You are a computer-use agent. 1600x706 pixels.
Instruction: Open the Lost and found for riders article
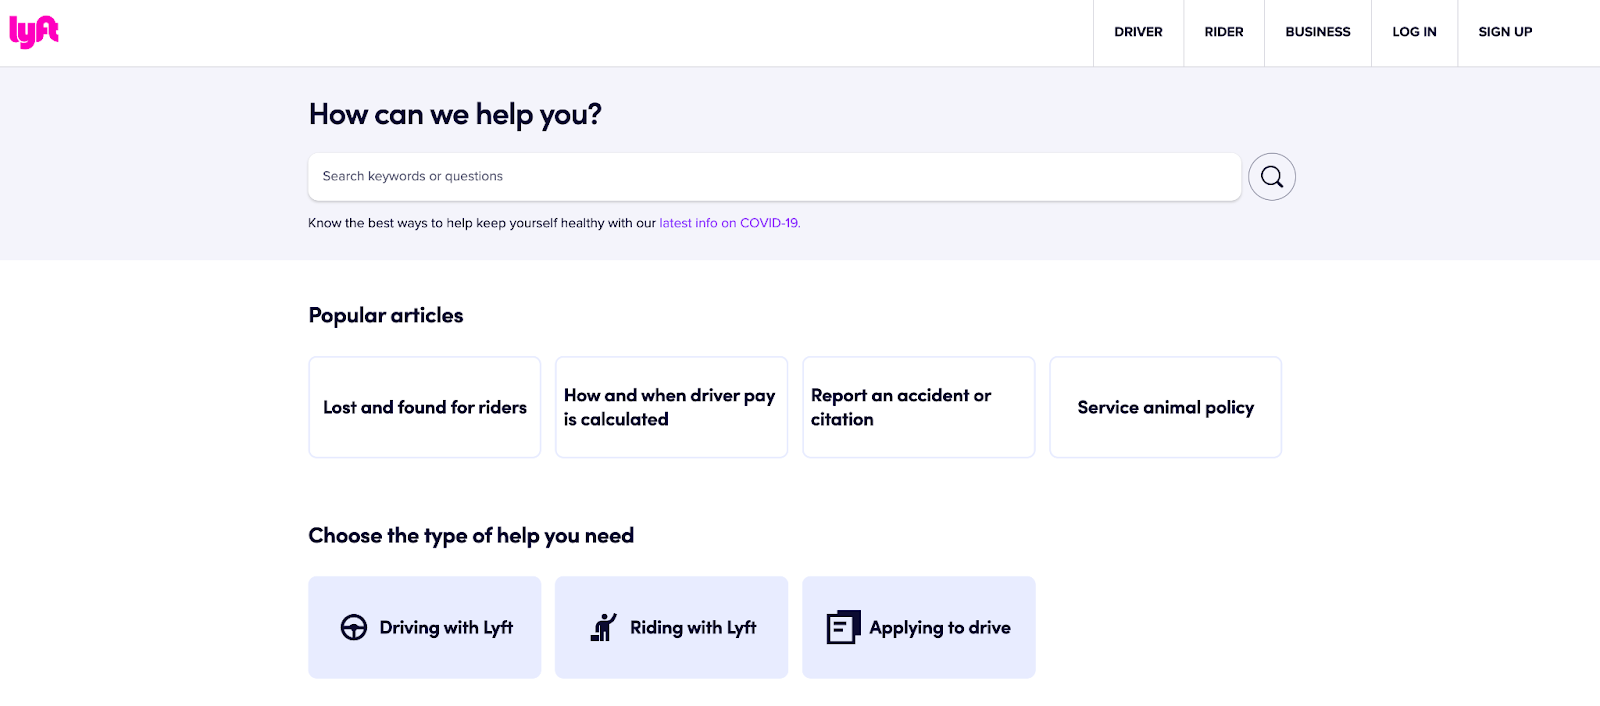(x=425, y=407)
